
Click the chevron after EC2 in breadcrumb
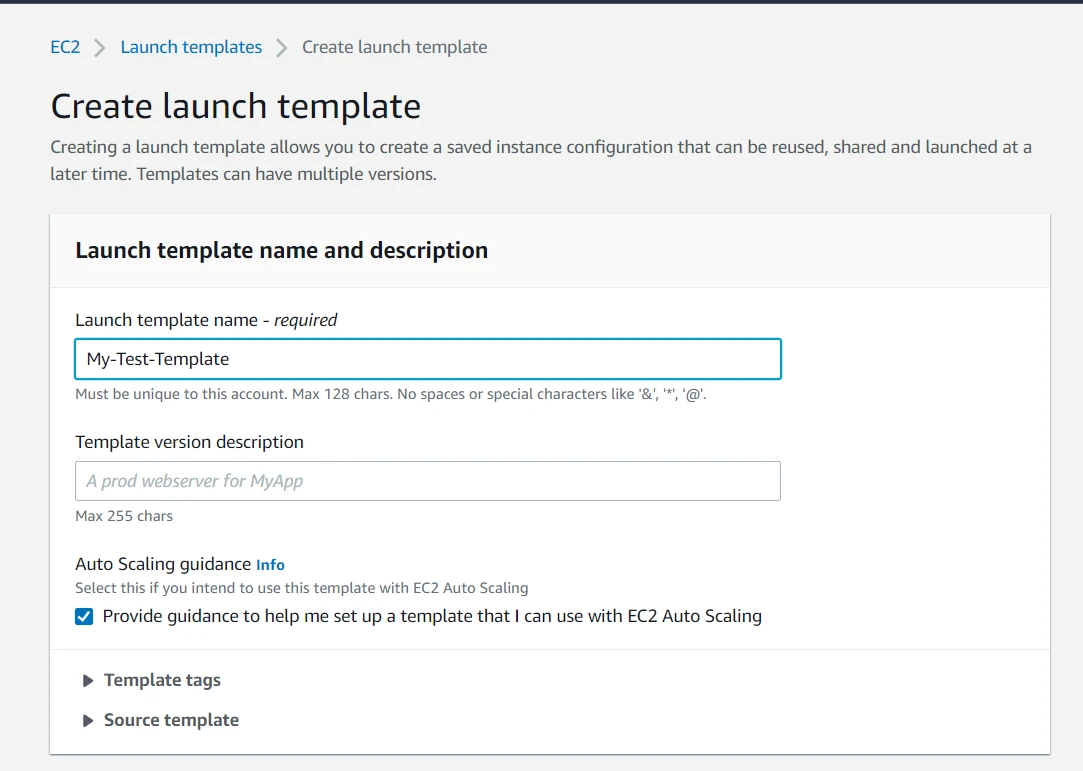point(96,46)
